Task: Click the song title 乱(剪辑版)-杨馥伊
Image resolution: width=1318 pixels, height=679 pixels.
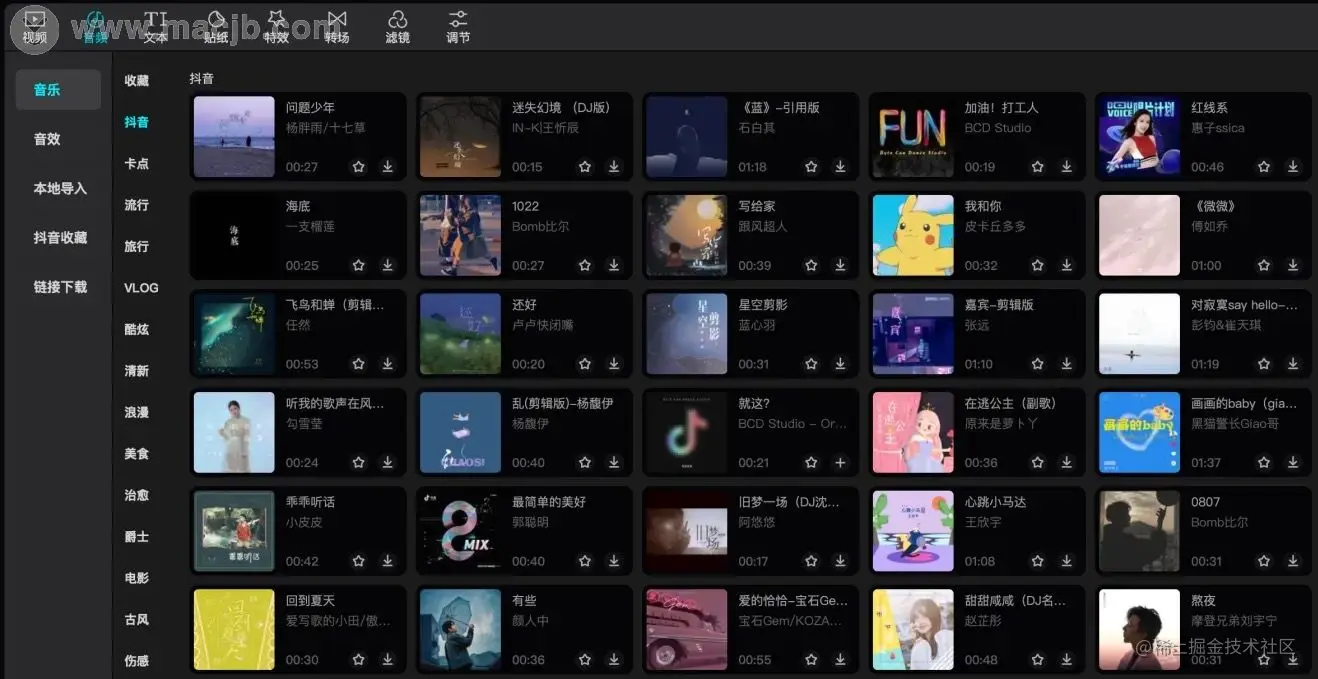Action: [x=563, y=404]
